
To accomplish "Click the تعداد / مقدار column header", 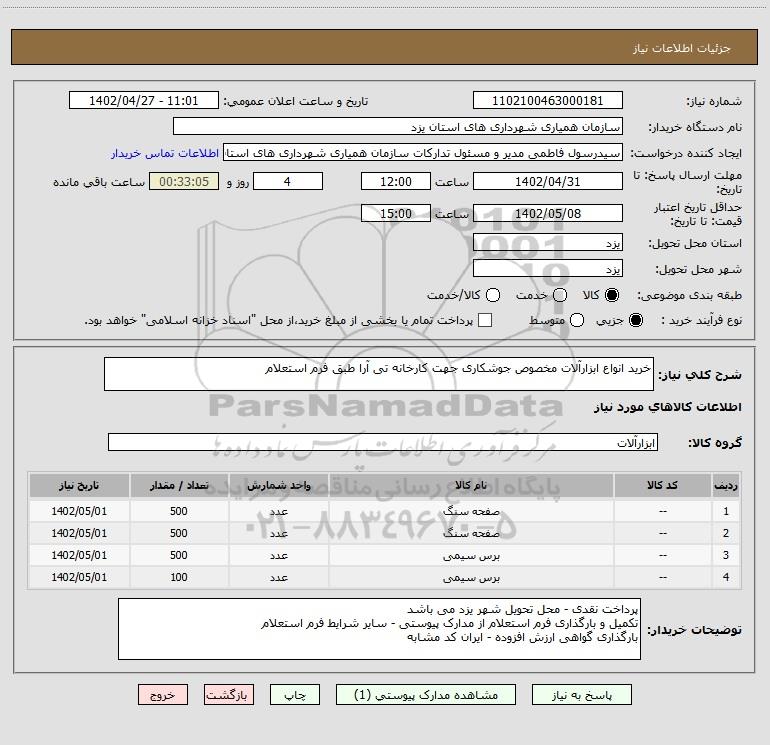I will point(179,485).
